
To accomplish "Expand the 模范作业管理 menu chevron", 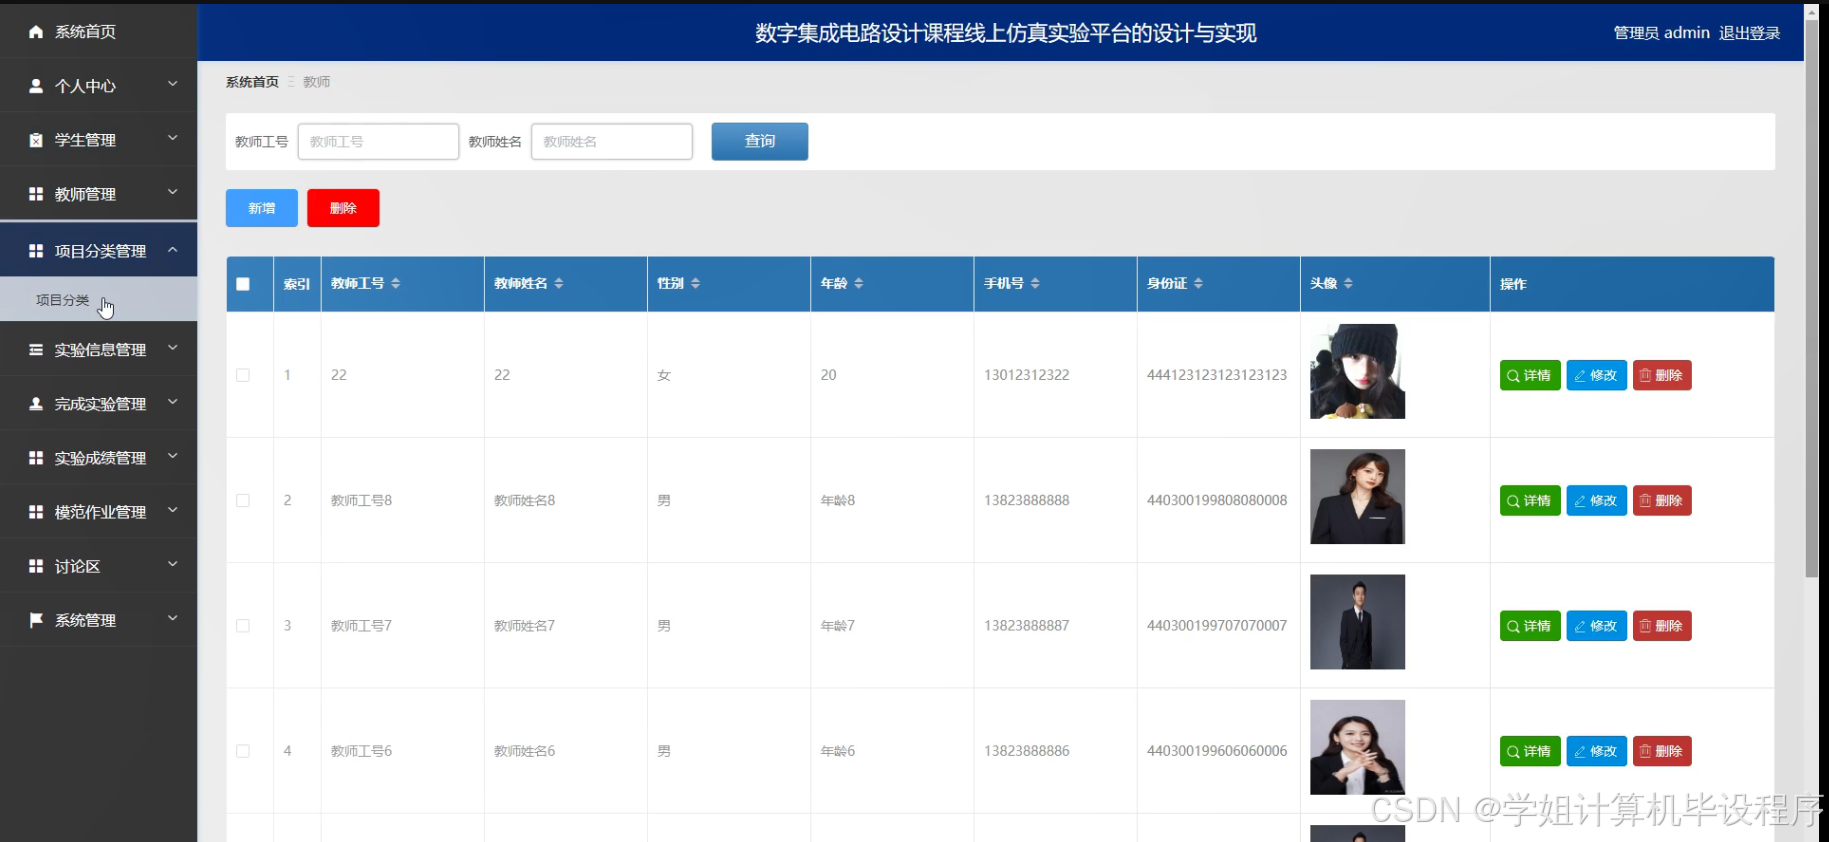I will pyautogui.click(x=173, y=510).
